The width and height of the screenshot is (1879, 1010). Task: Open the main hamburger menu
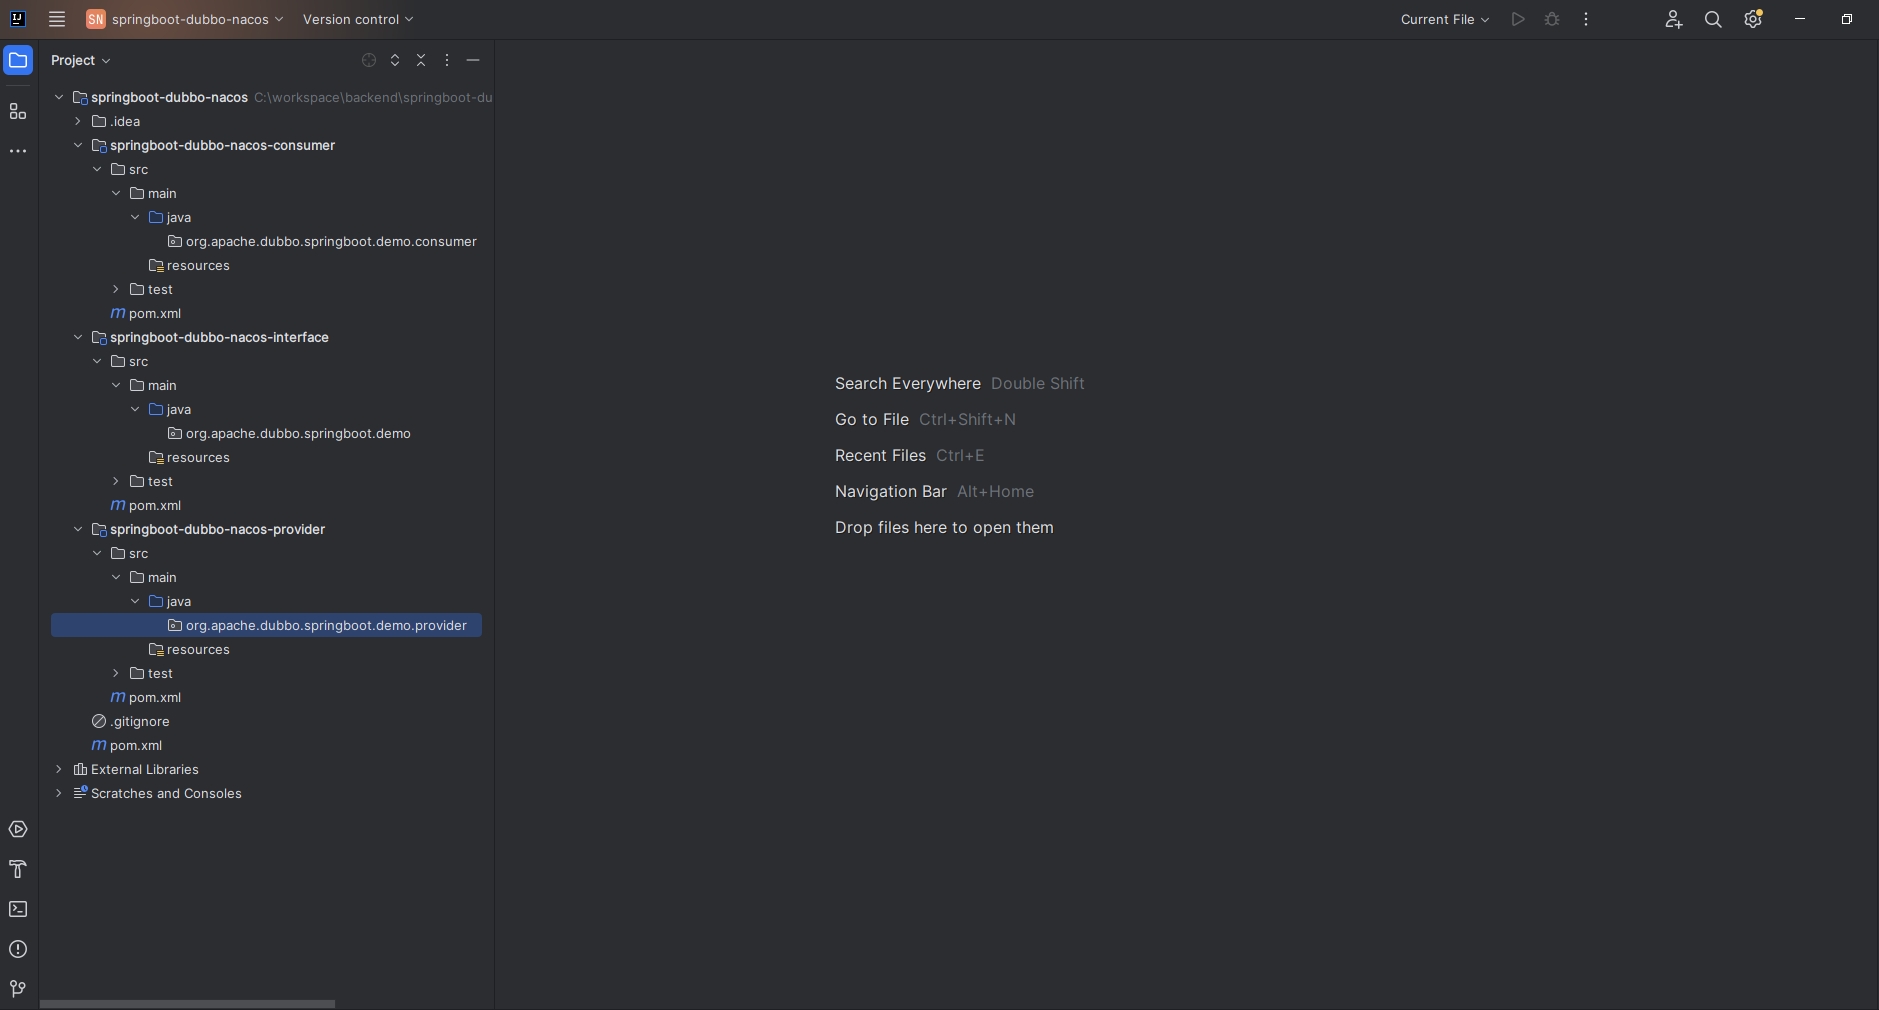tap(57, 19)
